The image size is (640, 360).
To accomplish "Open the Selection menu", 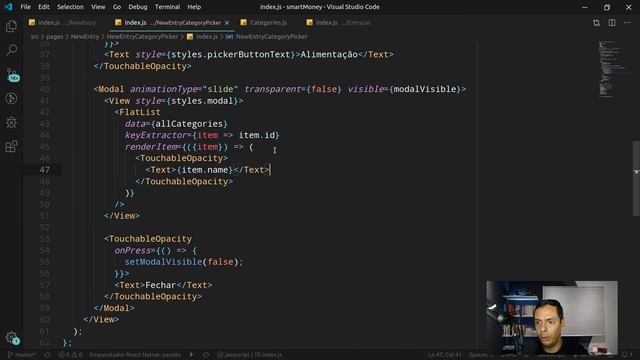I will click(x=70, y=7).
